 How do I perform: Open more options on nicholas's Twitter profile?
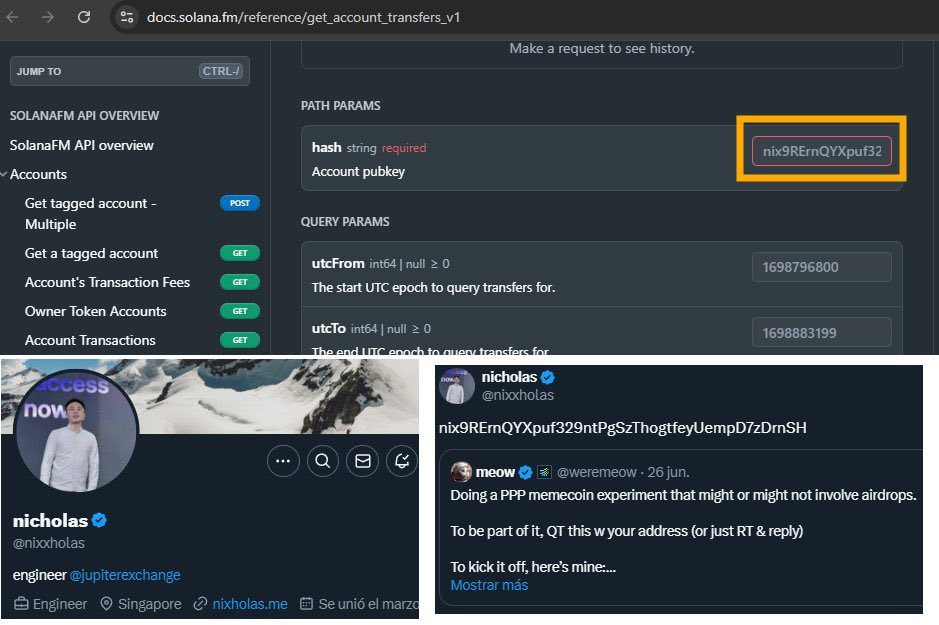(283, 461)
